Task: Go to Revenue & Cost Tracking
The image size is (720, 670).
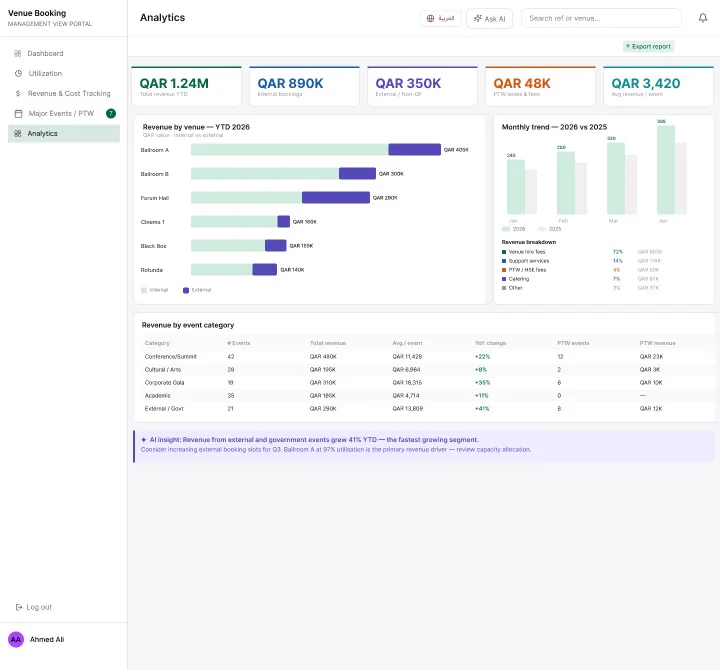Action: tap(64, 93)
